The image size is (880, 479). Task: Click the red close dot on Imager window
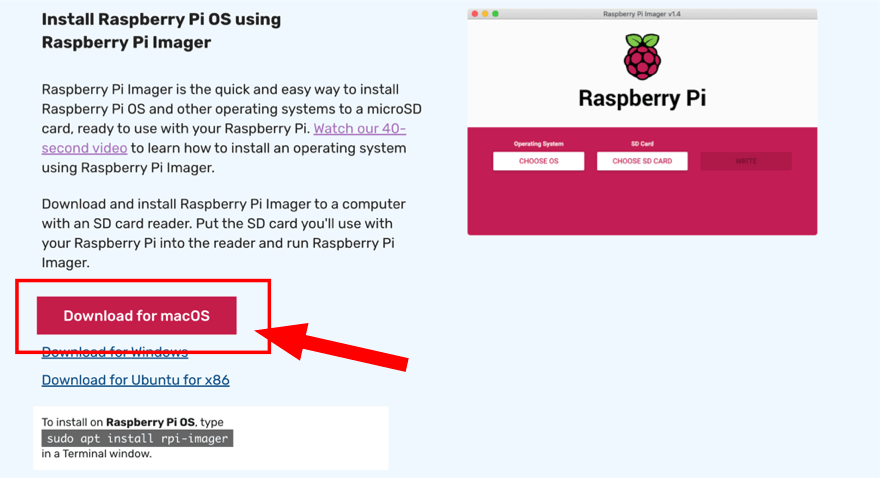475,14
